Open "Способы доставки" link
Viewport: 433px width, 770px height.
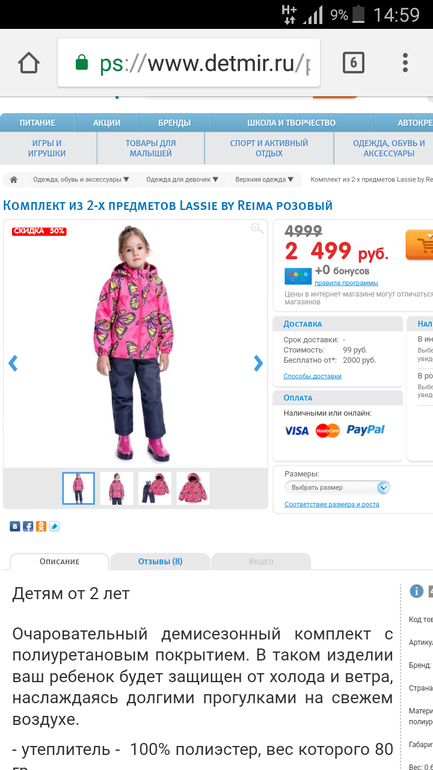312,376
